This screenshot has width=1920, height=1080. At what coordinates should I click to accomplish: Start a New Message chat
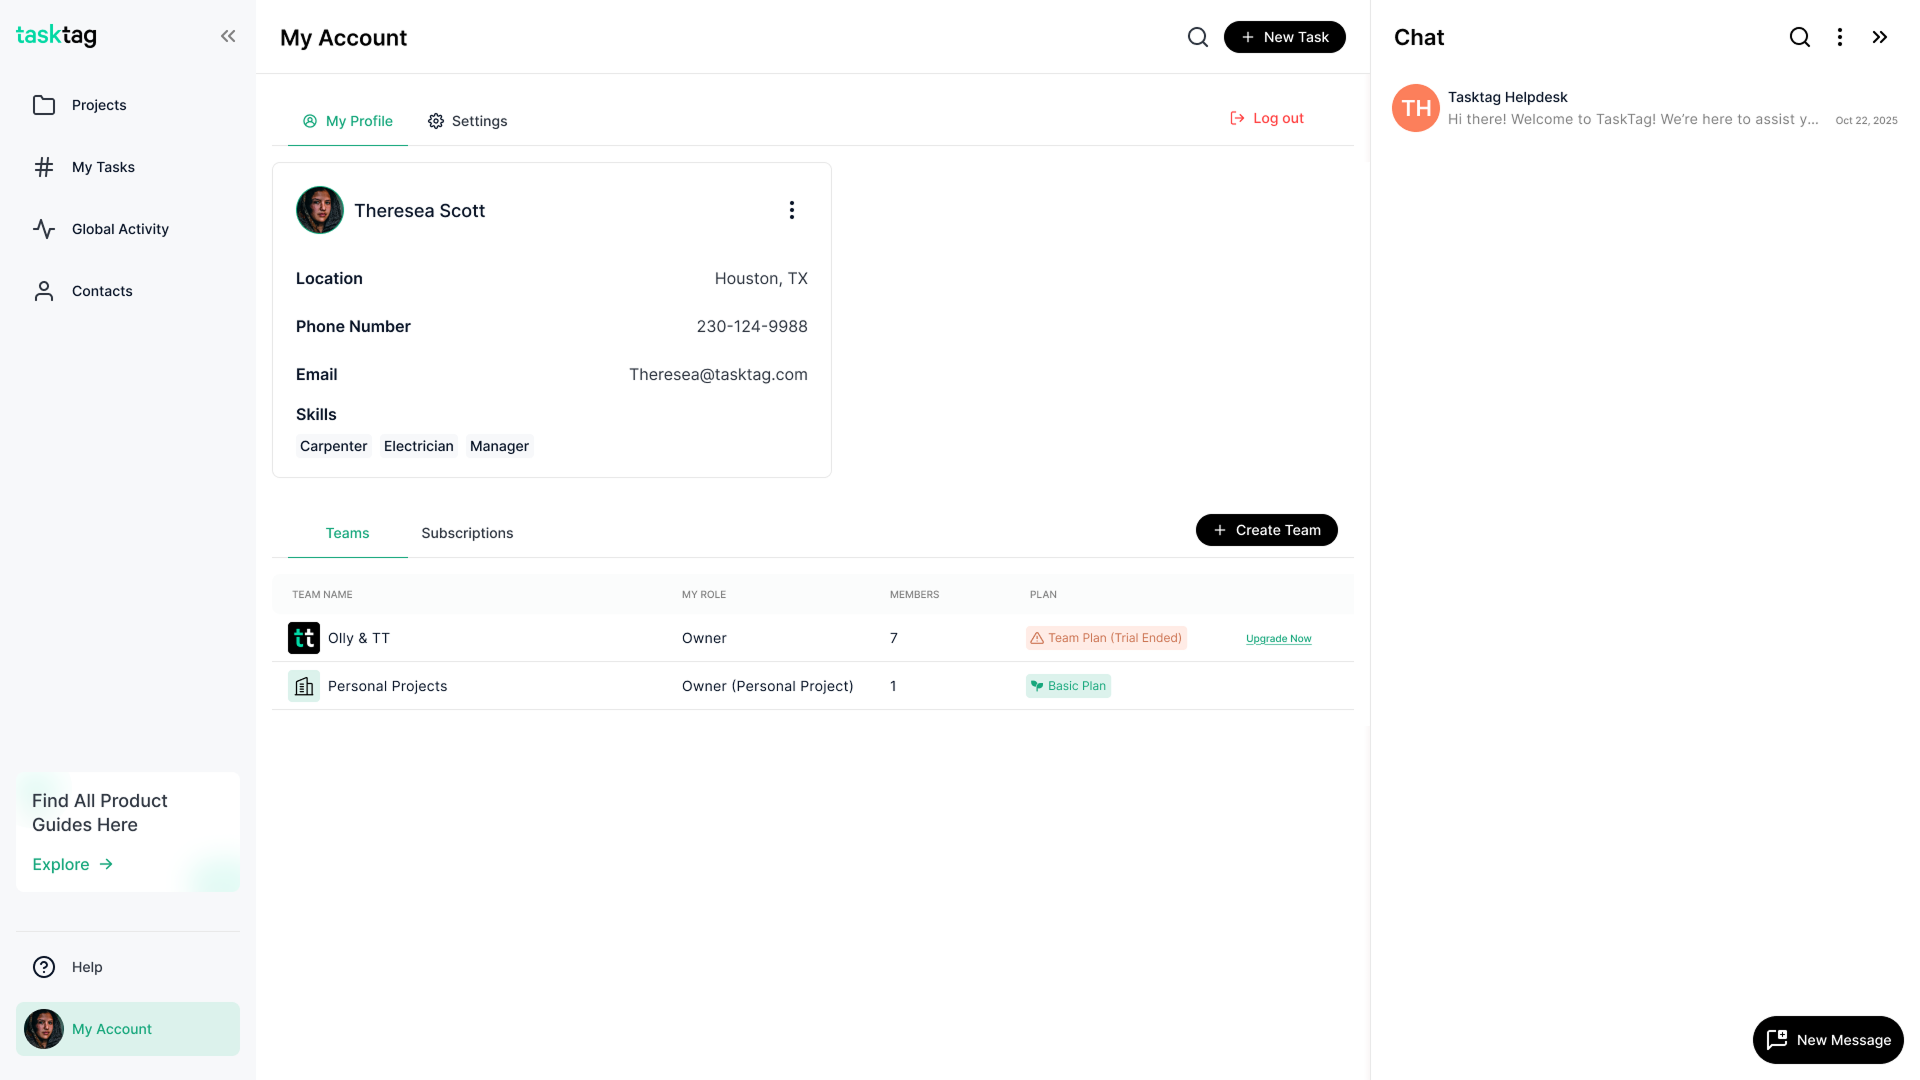(x=1827, y=1040)
